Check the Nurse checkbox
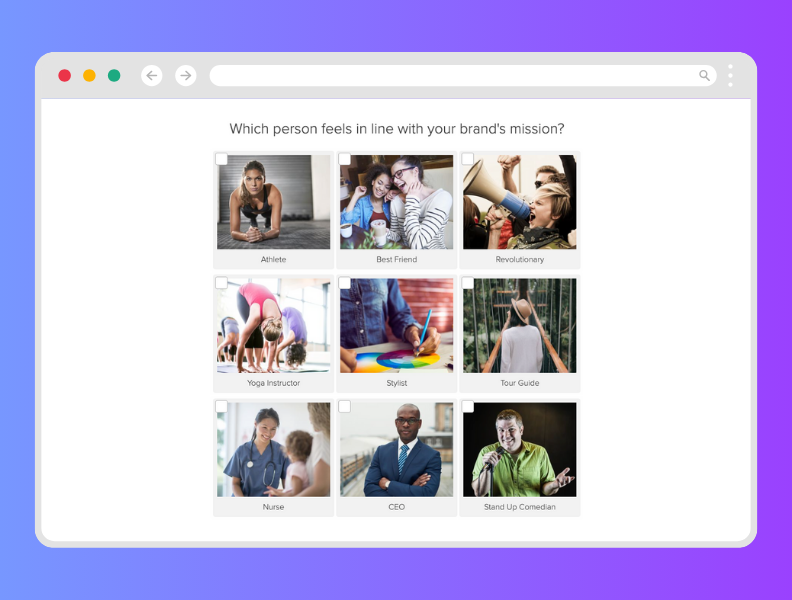Viewport: 792px width, 600px height. [x=221, y=407]
